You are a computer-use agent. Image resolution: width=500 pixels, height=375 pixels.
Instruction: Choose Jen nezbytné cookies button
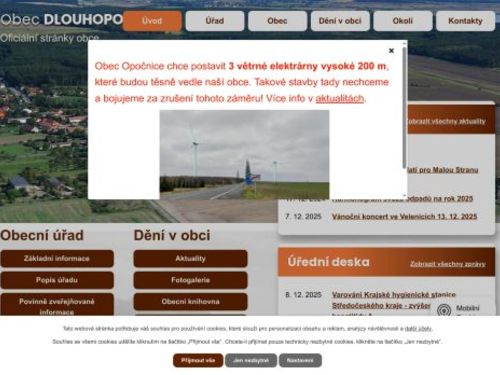point(251,360)
